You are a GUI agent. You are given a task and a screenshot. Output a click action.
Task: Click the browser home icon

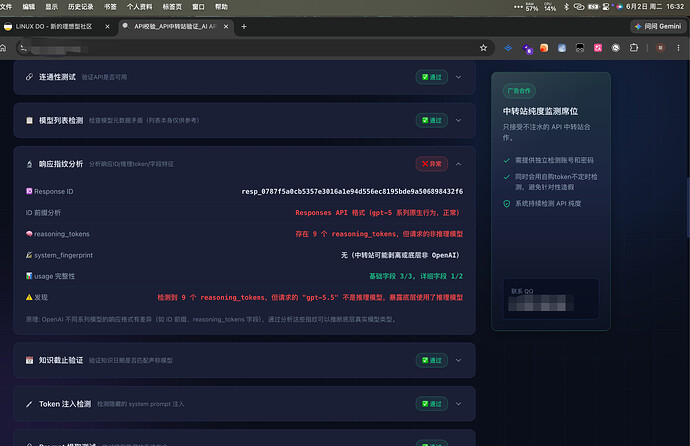click(x=3, y=48)
